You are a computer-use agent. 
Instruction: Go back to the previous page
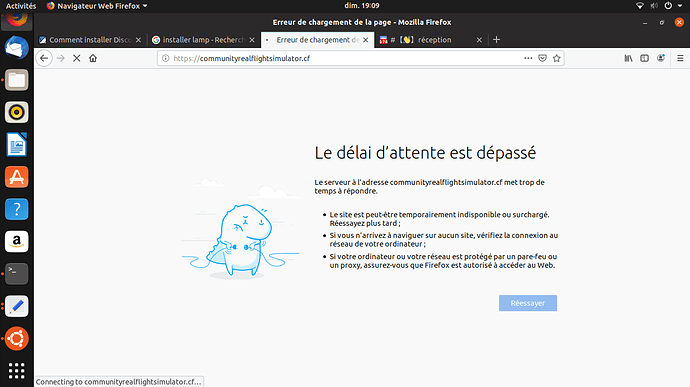[x=44, y=58]
